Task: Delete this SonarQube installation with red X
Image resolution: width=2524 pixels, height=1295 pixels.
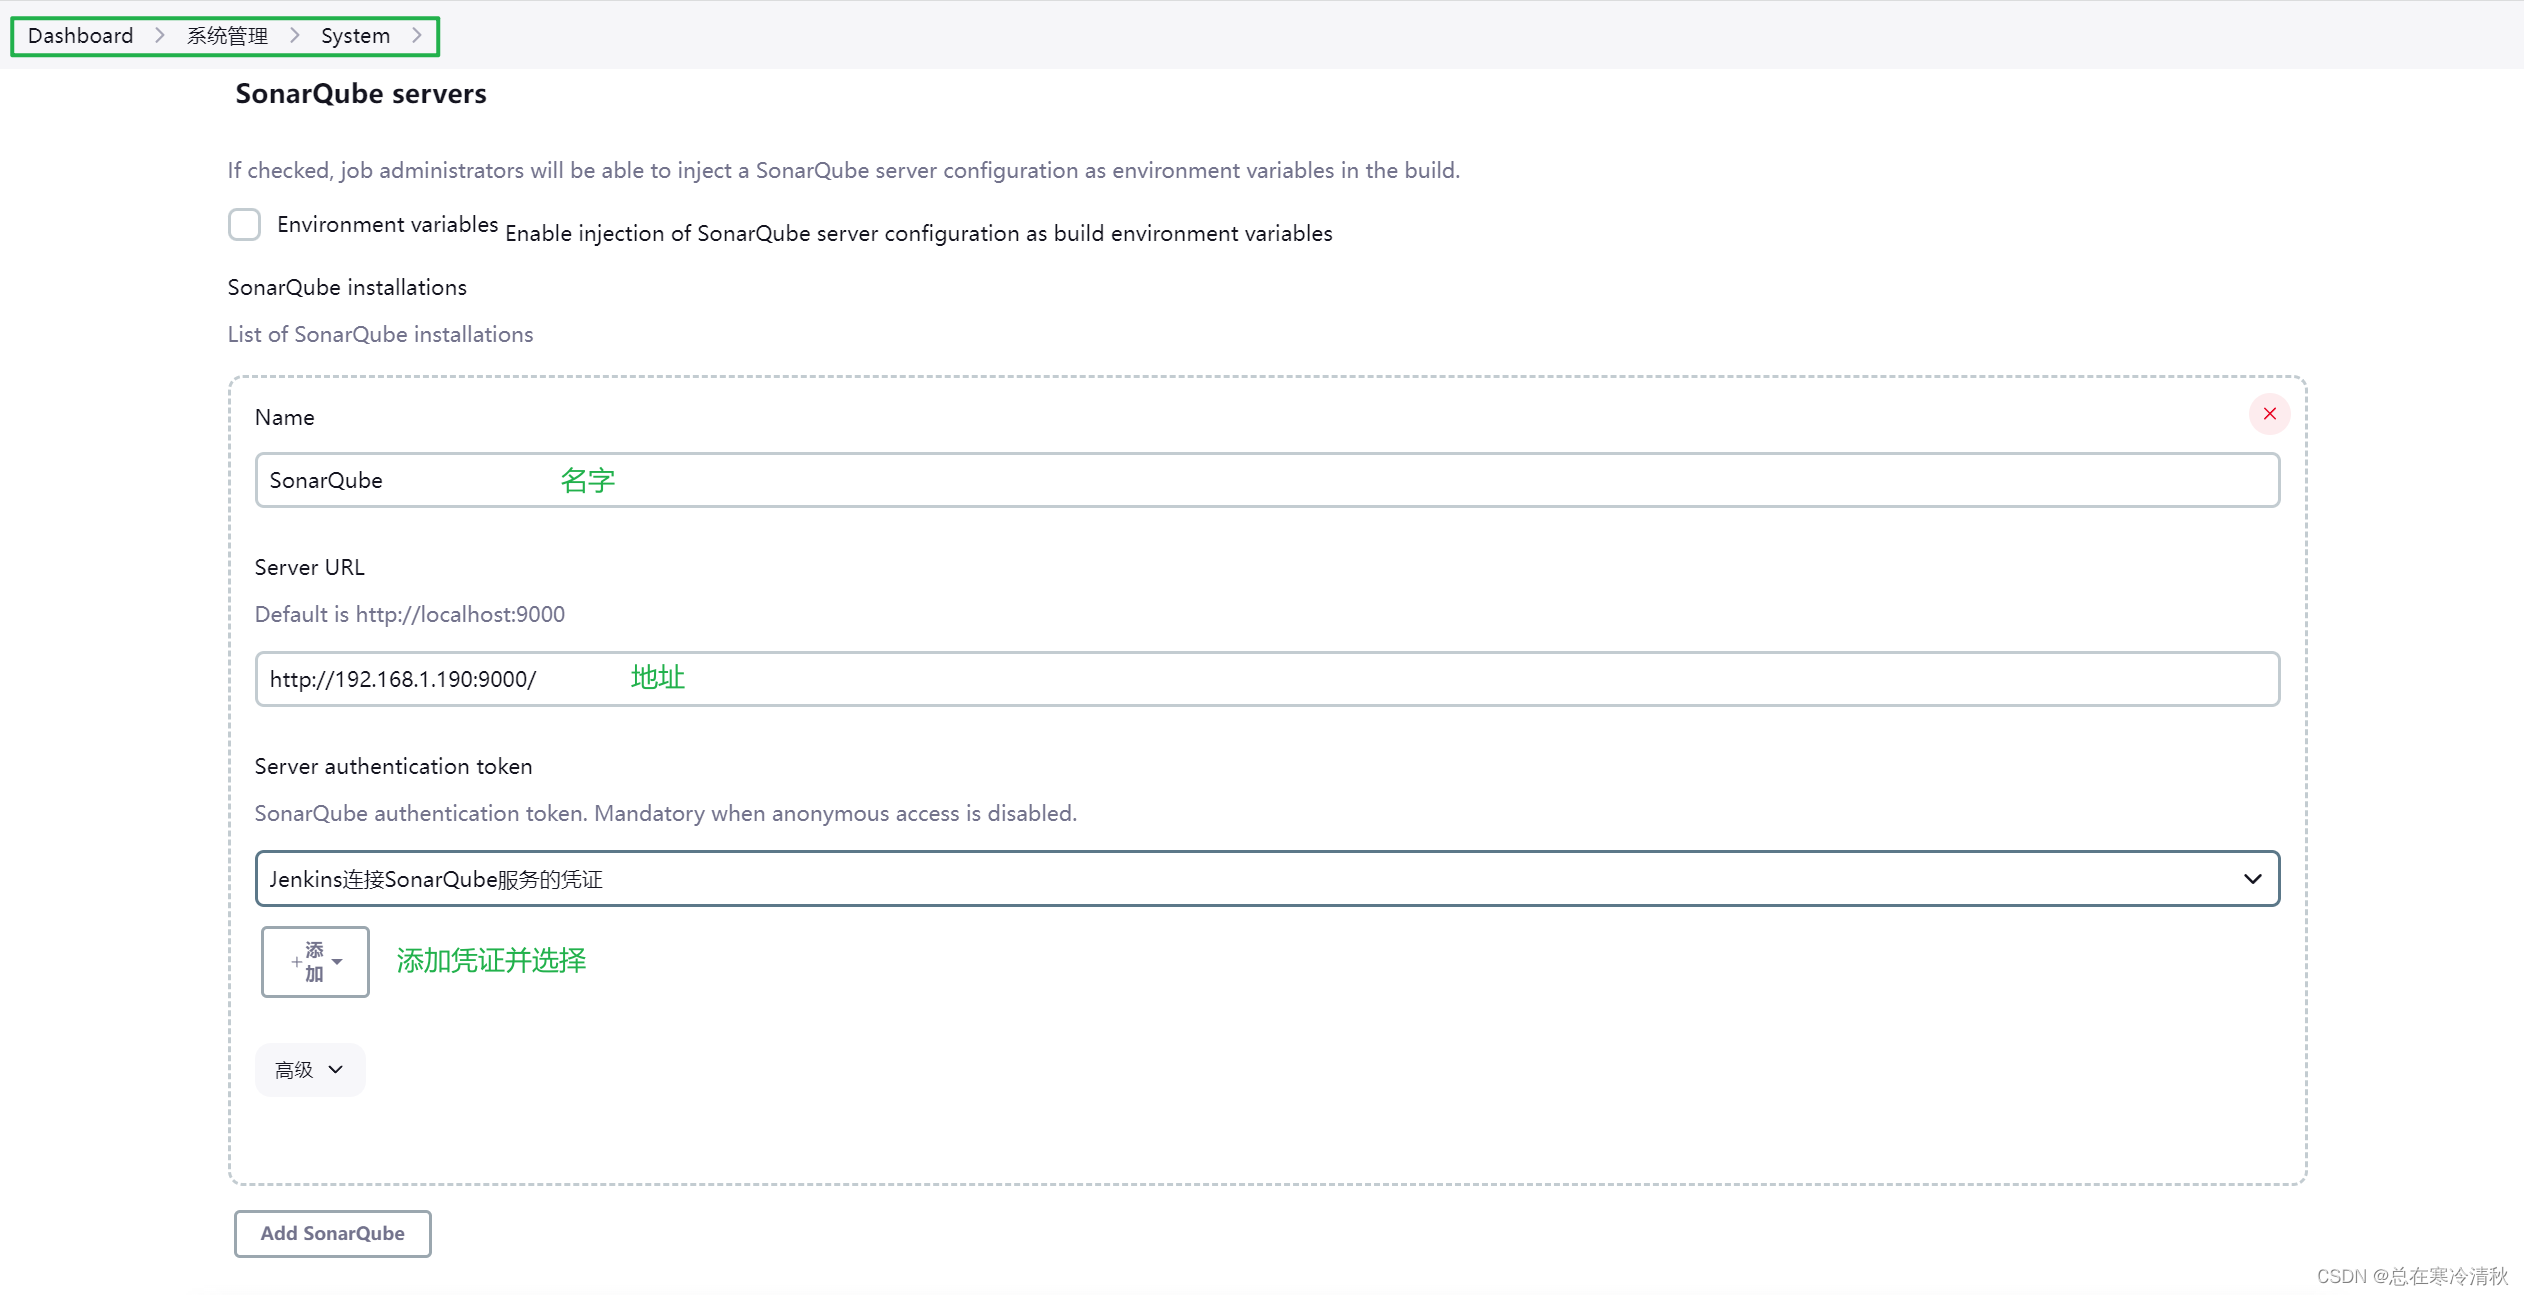Action: [2269, 414]
